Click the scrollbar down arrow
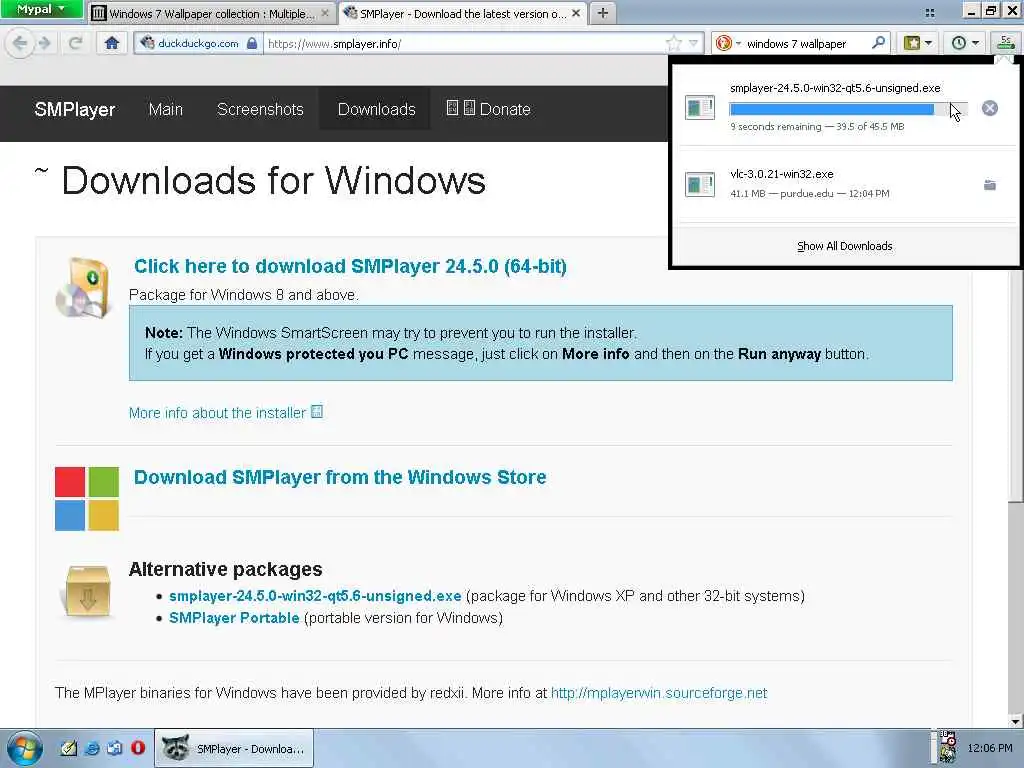 pos(1015,722)
